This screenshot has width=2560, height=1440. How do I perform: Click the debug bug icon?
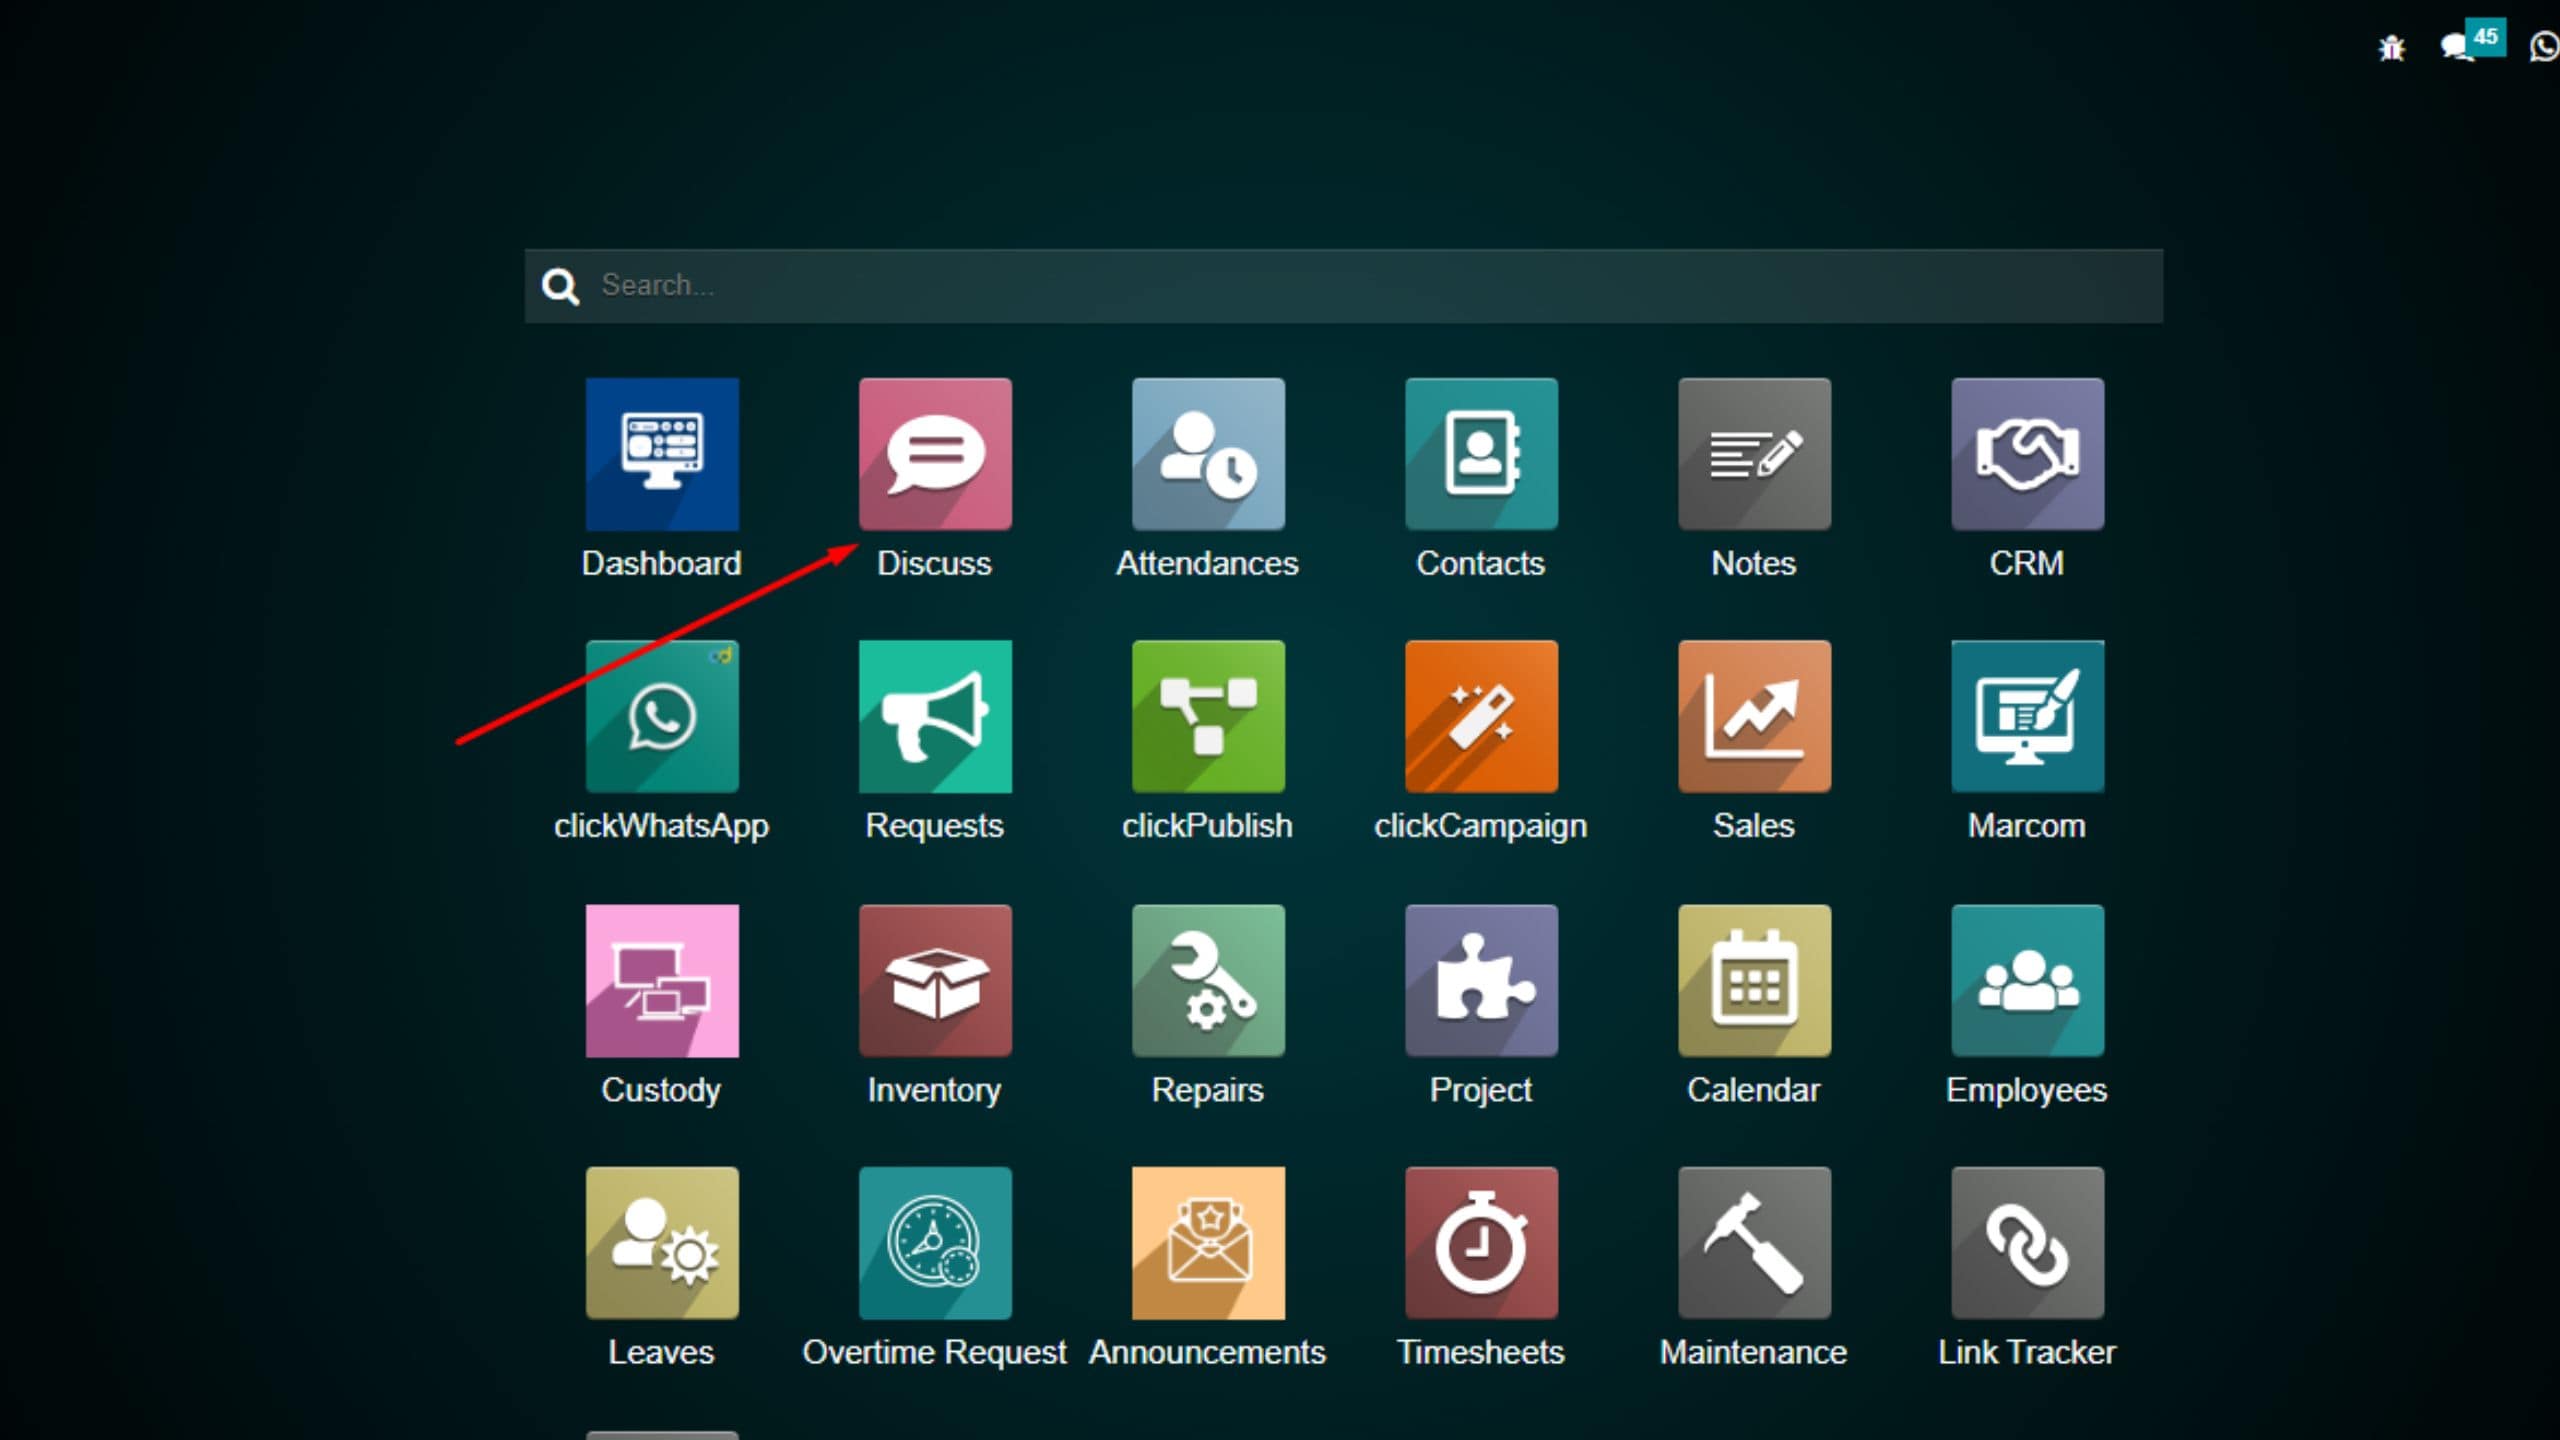pyautogui.click(x=2392, y=47)
